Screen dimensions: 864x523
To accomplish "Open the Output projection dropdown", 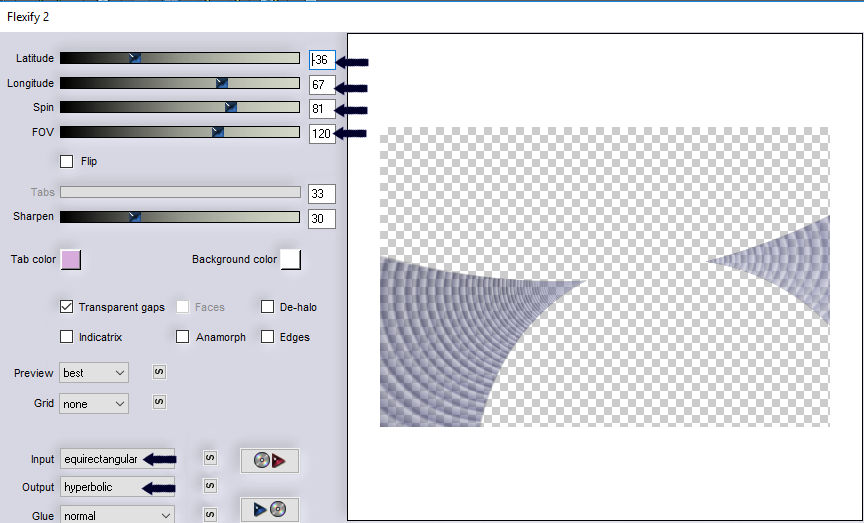I will 117,487.
